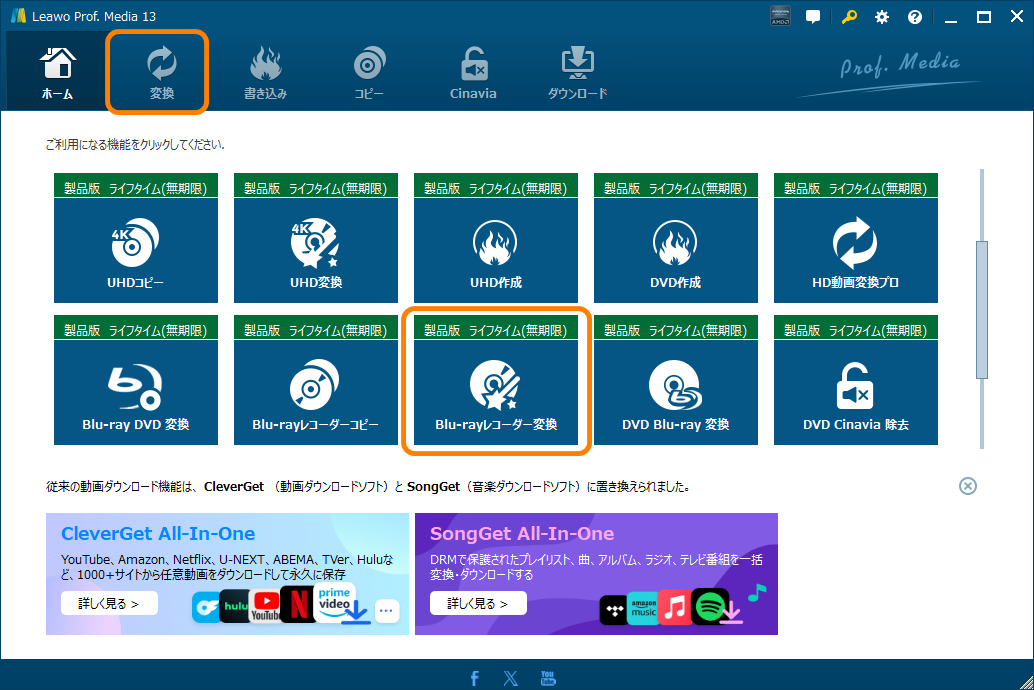Image resolution: width=1034 pixels, height=690 pixels.
Task: Click the CleverGet name in the notice text
Action: (x=234, y=486)
